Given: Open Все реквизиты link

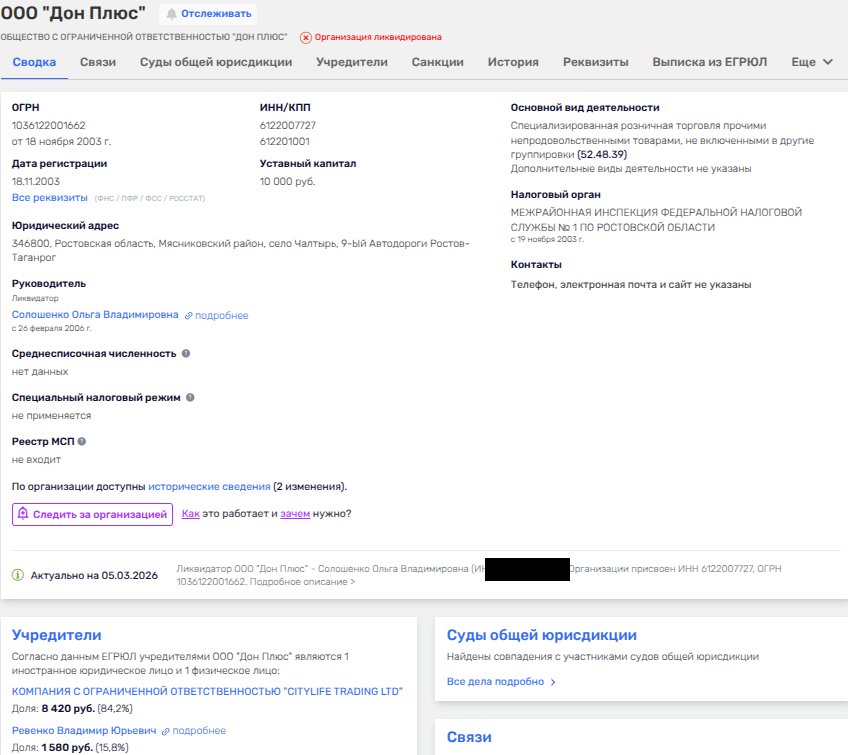Looking at the screenshot, I should tap(49, 198).
